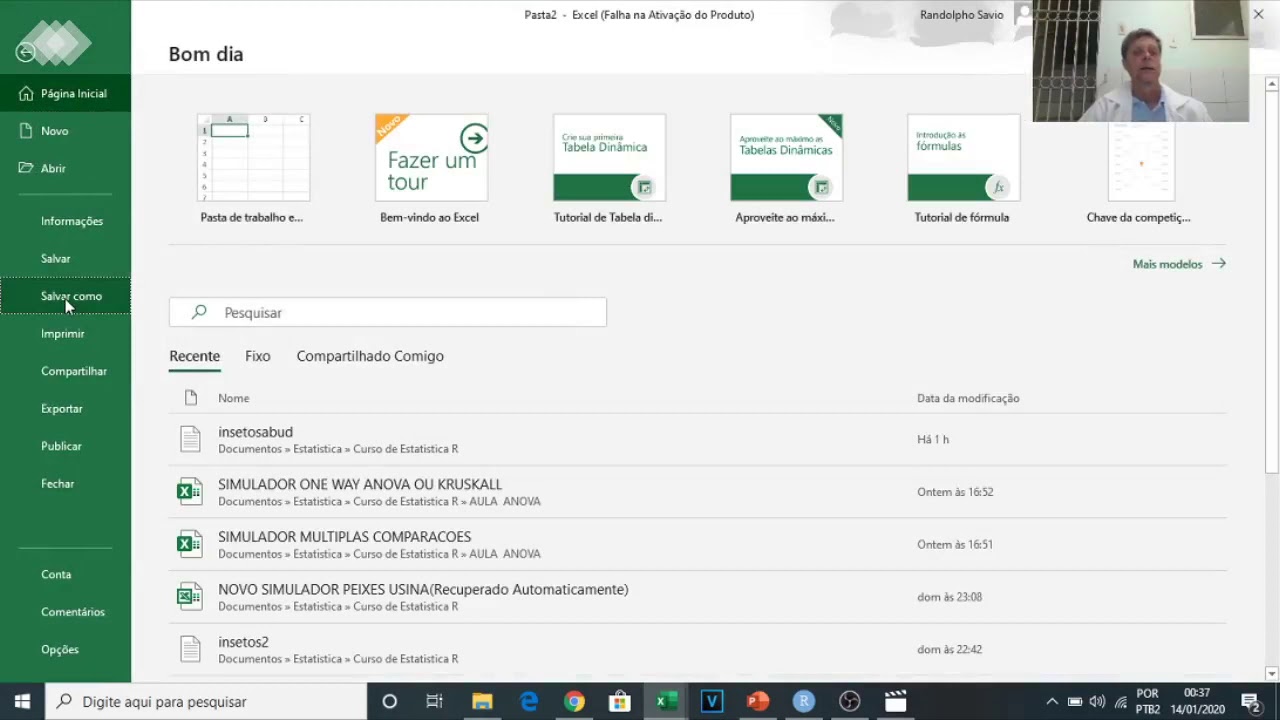Screen dimensions: 1280x720
Task: Click the volume icon in system tray
Action: pyautogui.click(x=1097, y=701)
